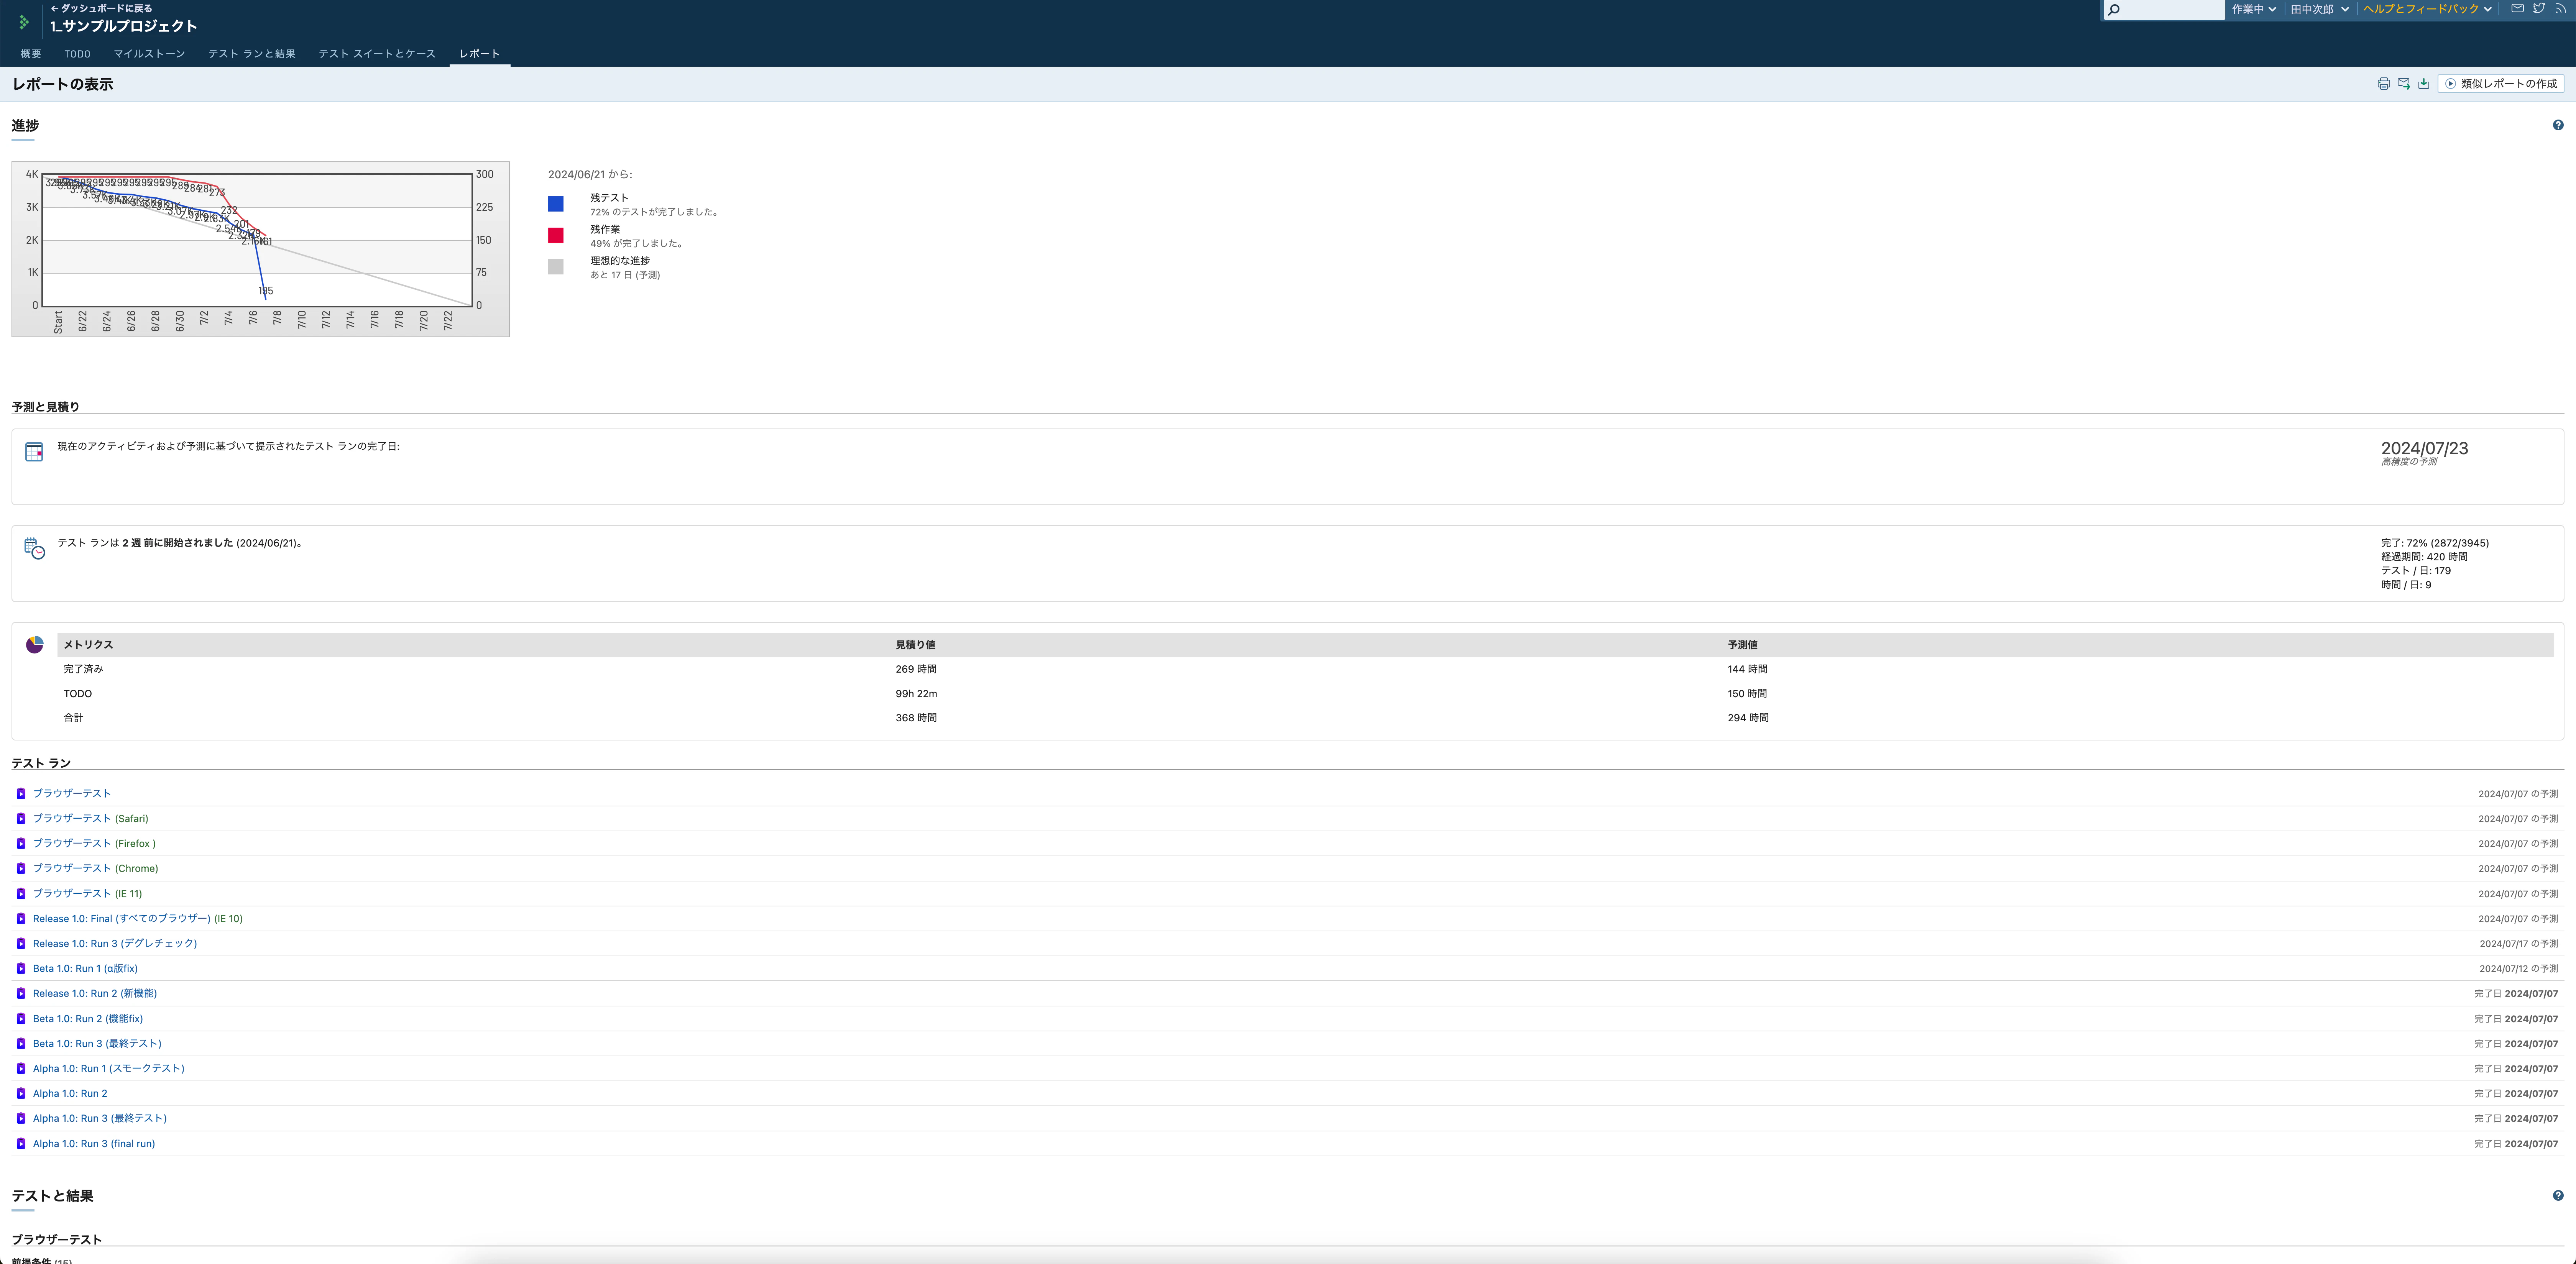Click the 269 時間 estimate value
This screenshot has height=1264, width=2576.
pyautogui.click(x=916, y=669)
